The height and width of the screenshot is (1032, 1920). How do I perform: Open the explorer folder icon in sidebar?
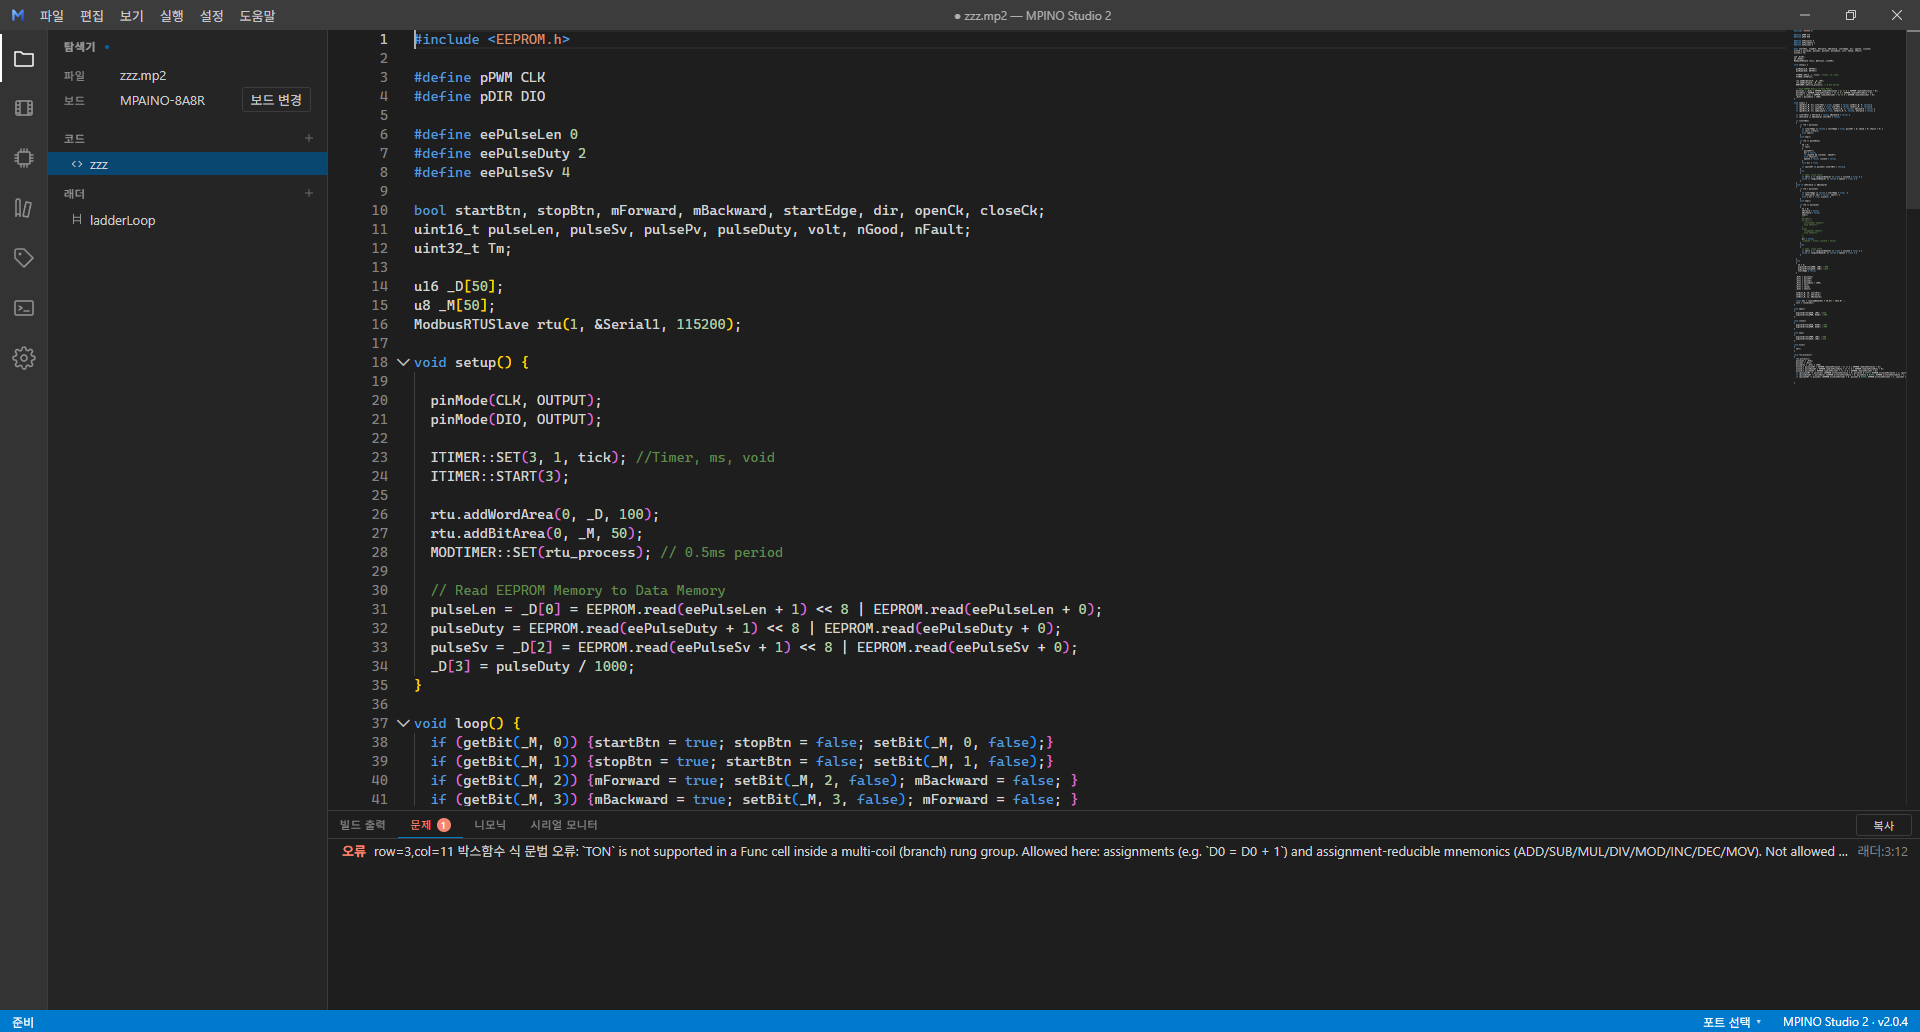[x=24, y=59]
